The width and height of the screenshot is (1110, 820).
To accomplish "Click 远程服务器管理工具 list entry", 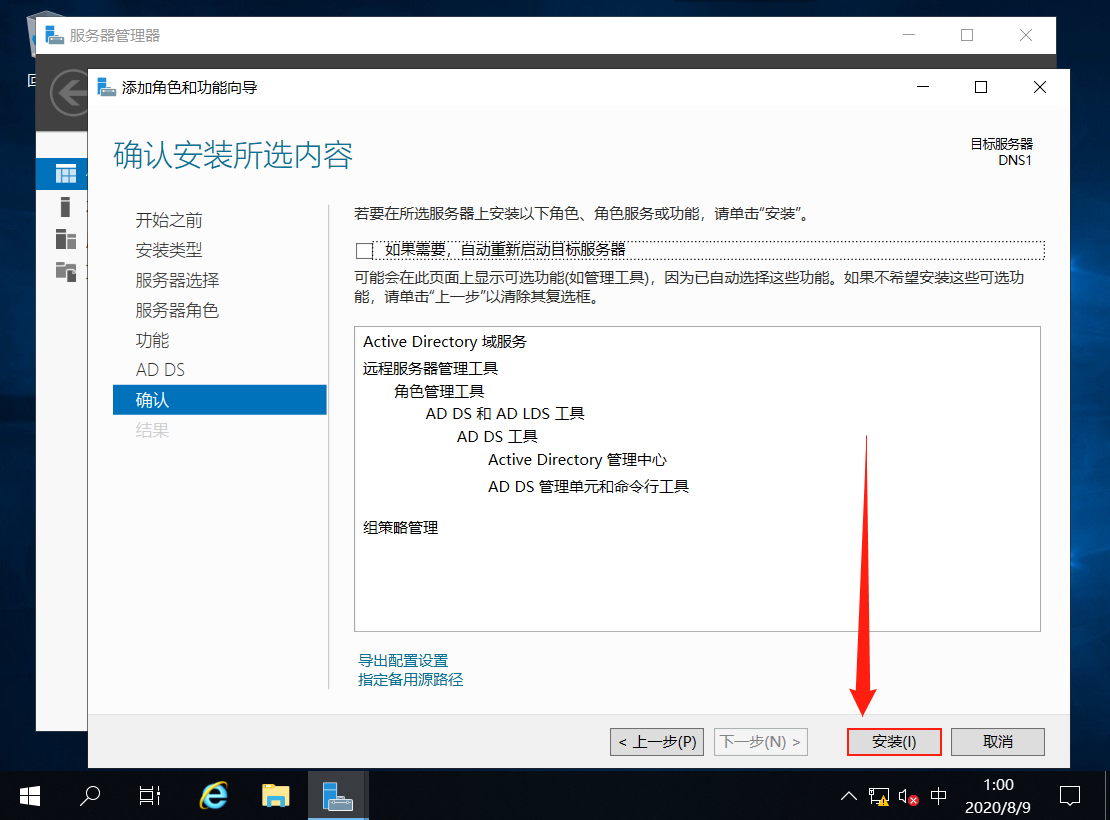I will [x=430, y=368].
